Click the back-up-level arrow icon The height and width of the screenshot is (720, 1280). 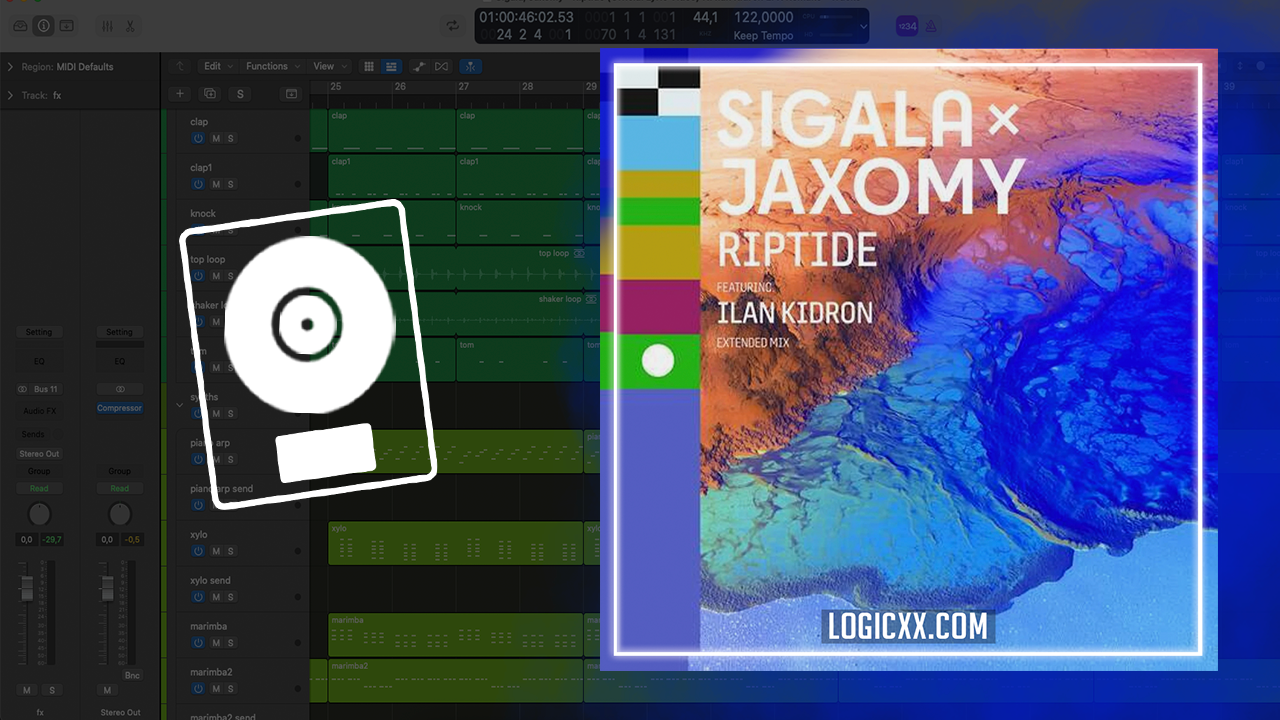180,66
